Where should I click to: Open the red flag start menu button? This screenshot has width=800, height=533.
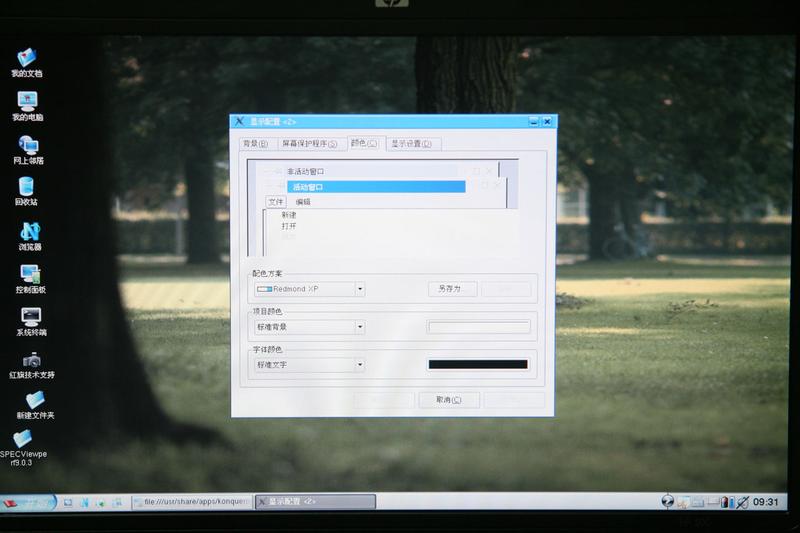pos(27,502)
